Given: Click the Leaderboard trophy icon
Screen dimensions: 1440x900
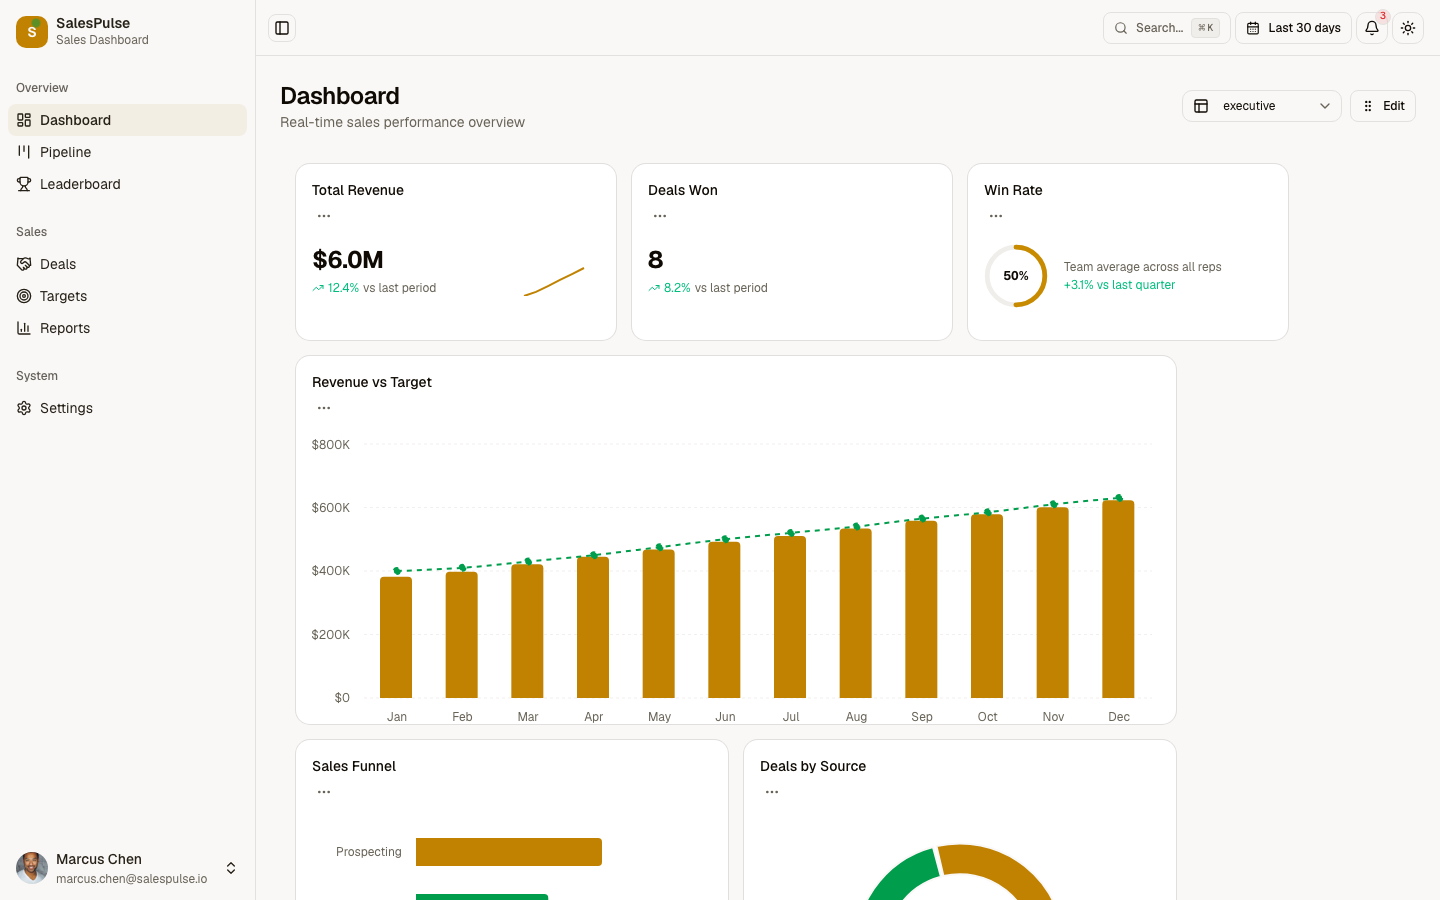Looking at the screenshot, I should pos(24,184).
